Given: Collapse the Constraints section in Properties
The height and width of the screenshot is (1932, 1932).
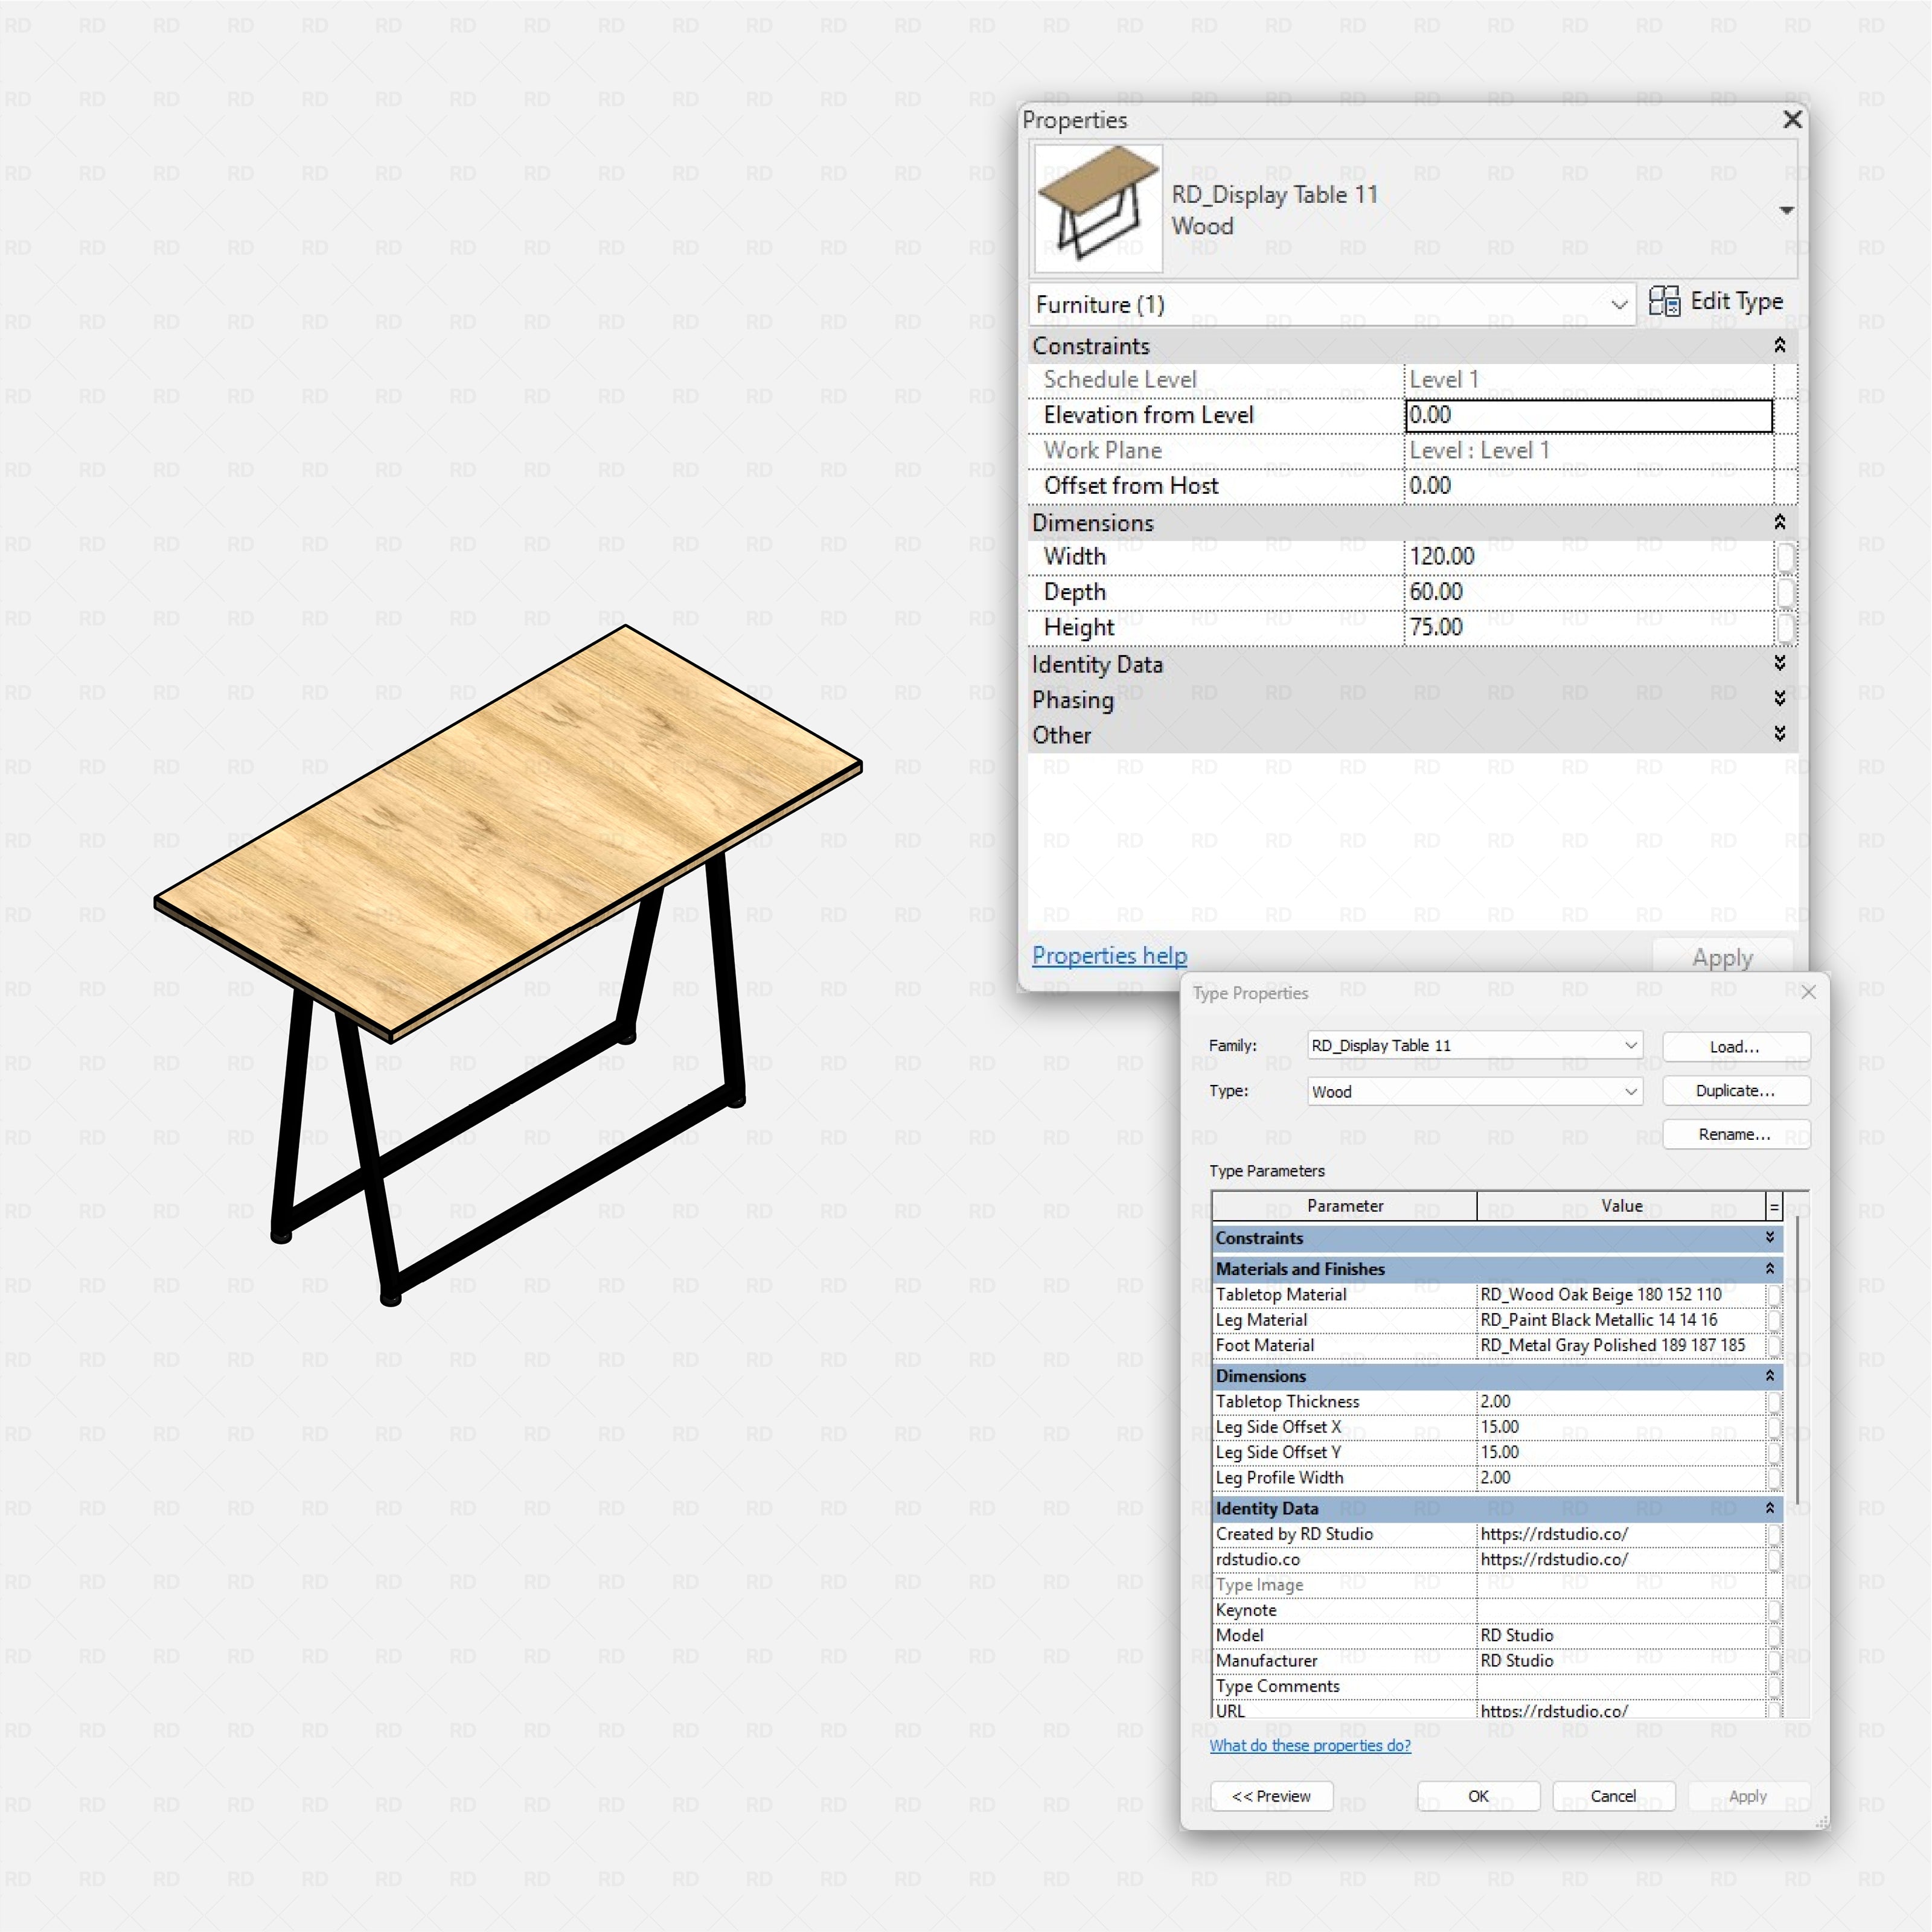Looking at the screenshot, I should pyautogui.click(x=1780, y=345).
